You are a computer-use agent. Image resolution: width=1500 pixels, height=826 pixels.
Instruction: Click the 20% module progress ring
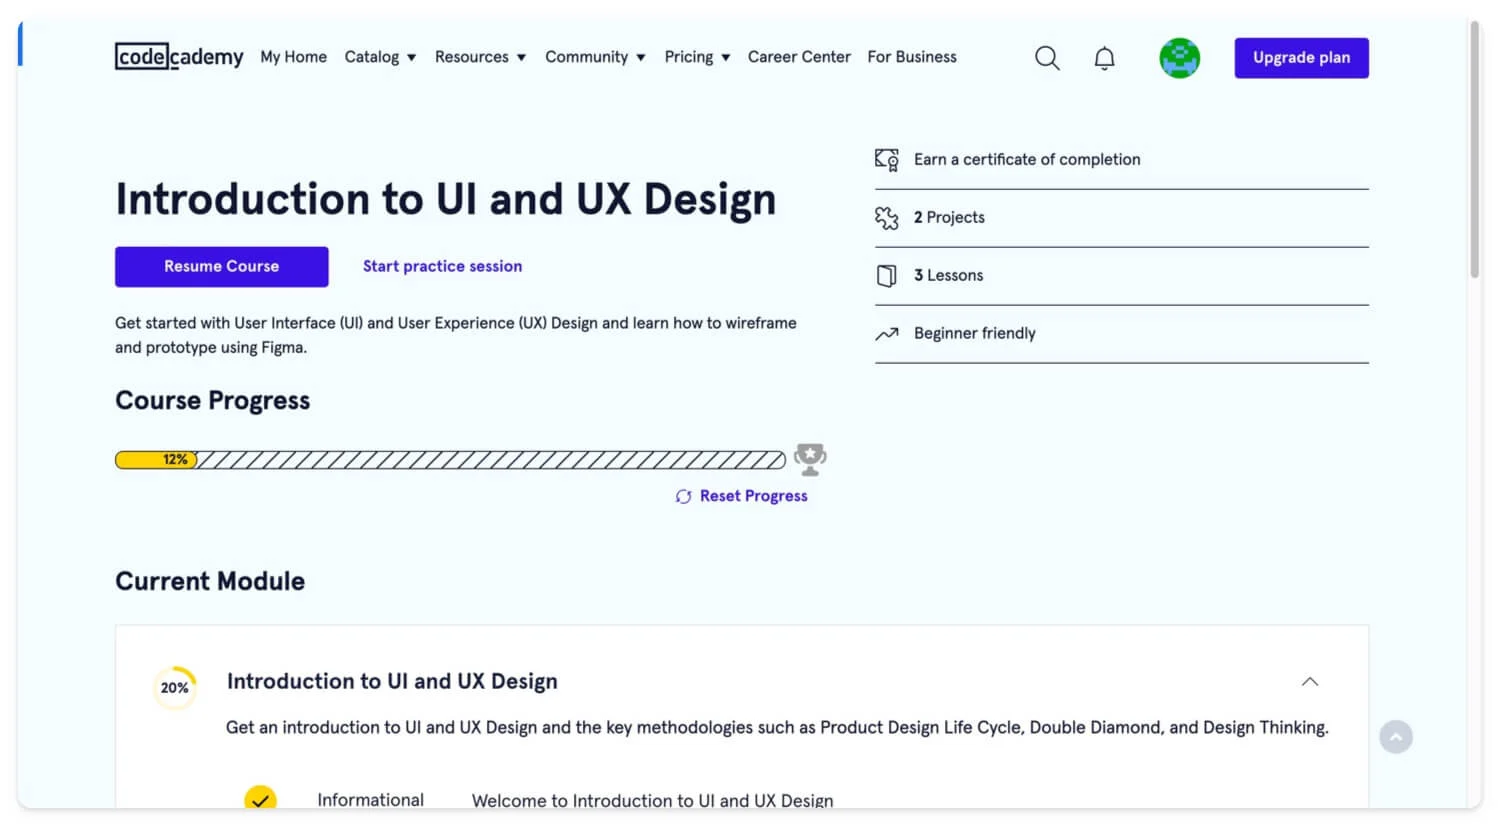click(175, 688)
